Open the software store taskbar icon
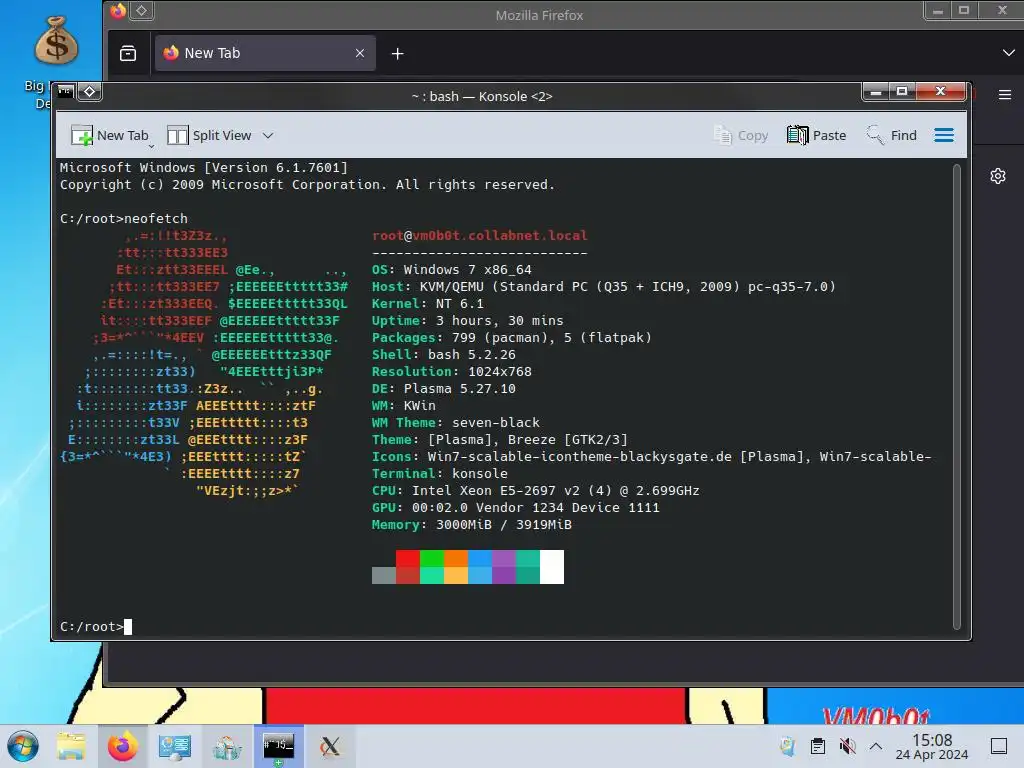This screenshot has width=1024, height=768. [x=227, y=747]
